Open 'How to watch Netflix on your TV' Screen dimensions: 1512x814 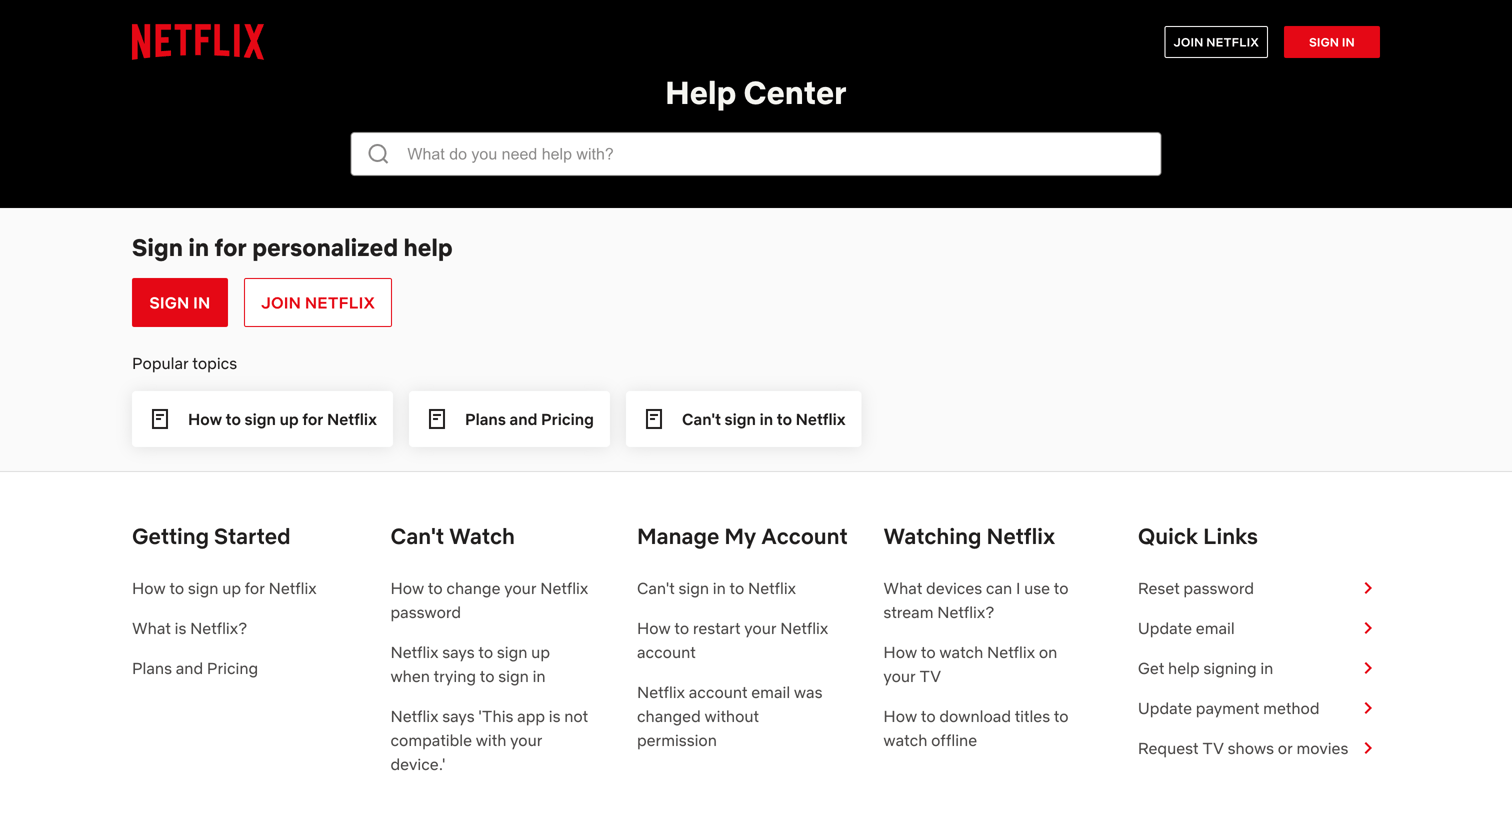(x=970, y=664)
